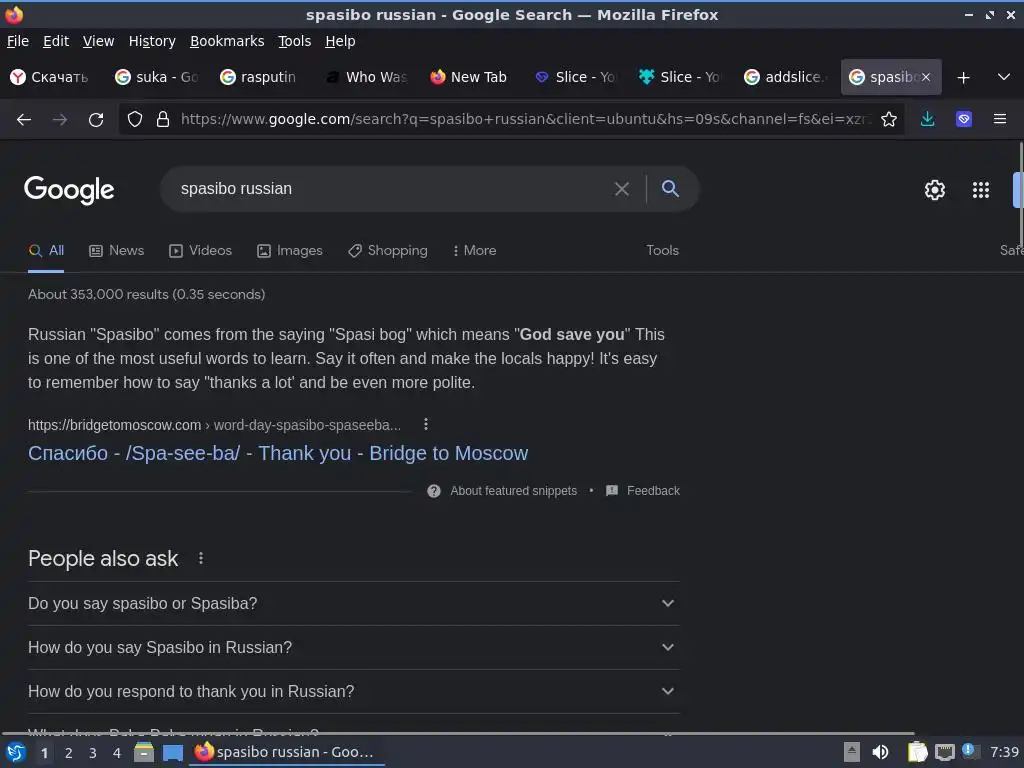Open the purple extension icon in toolbar

pos(964,119)
